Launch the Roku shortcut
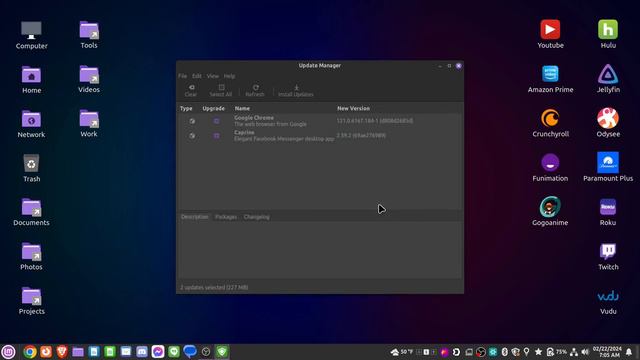Viewport: 640px width, 360px height. pos(608,212)
